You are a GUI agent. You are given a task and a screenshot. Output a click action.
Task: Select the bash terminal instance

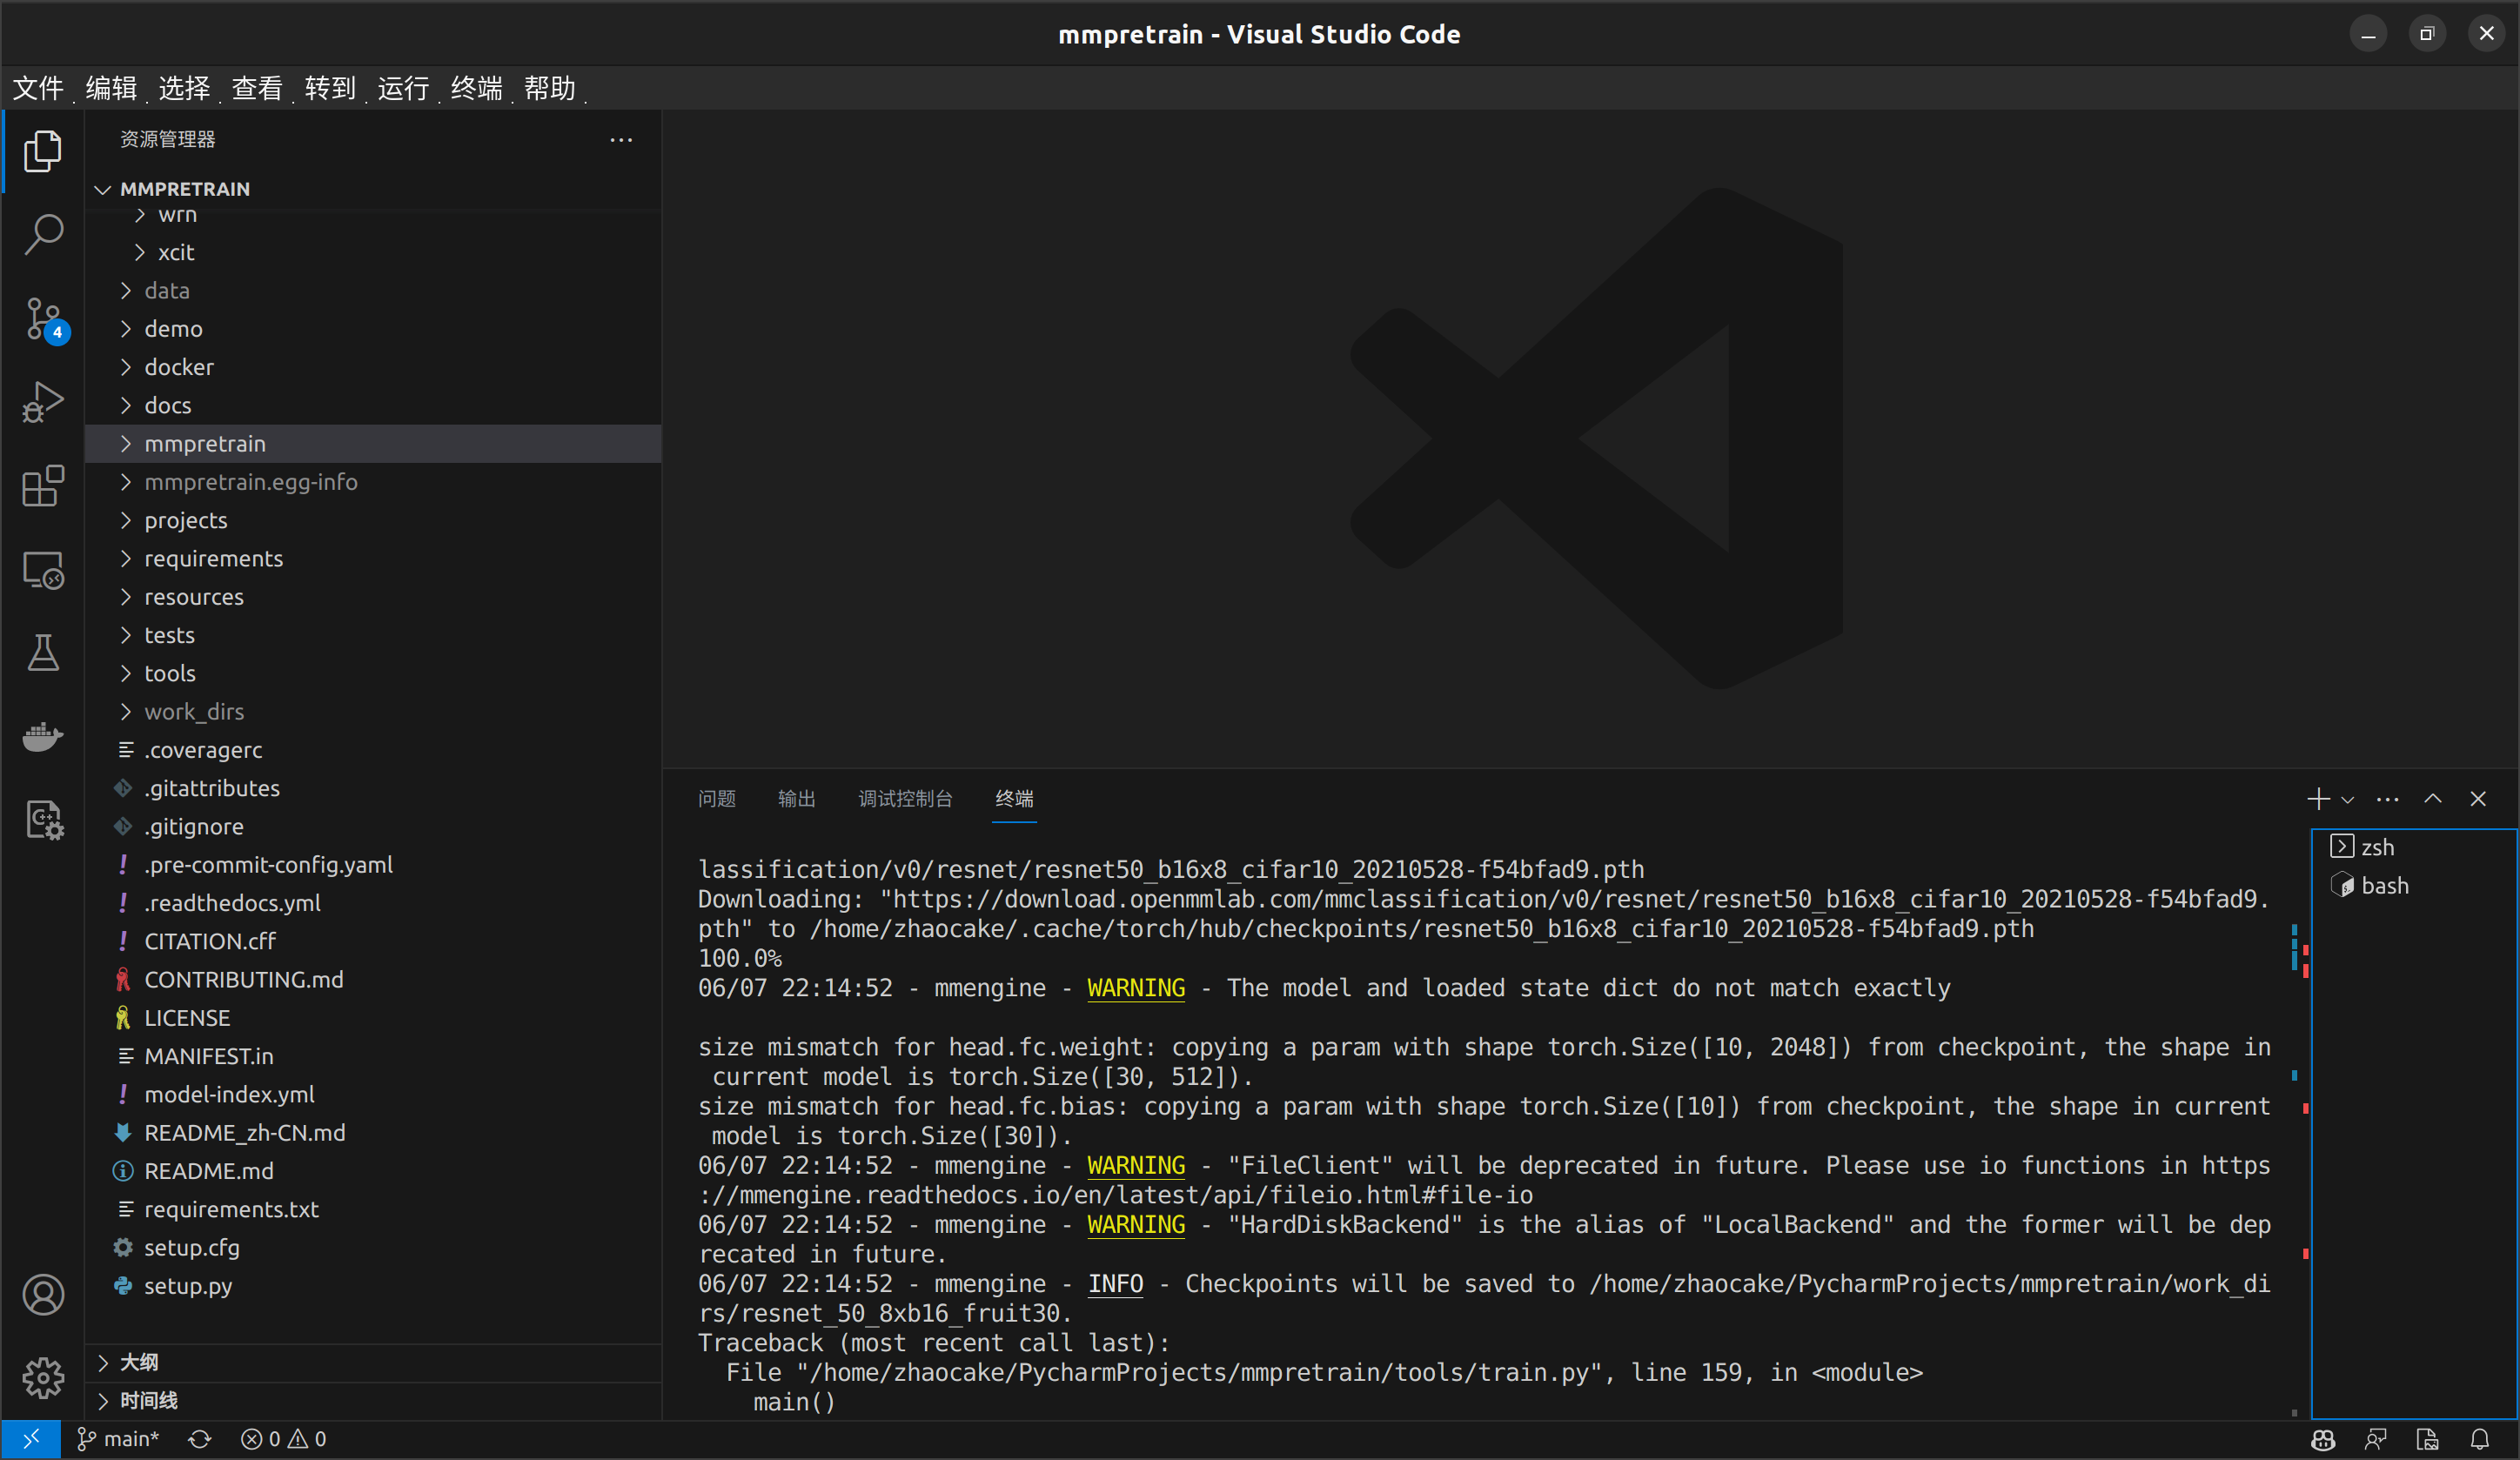2413,886
